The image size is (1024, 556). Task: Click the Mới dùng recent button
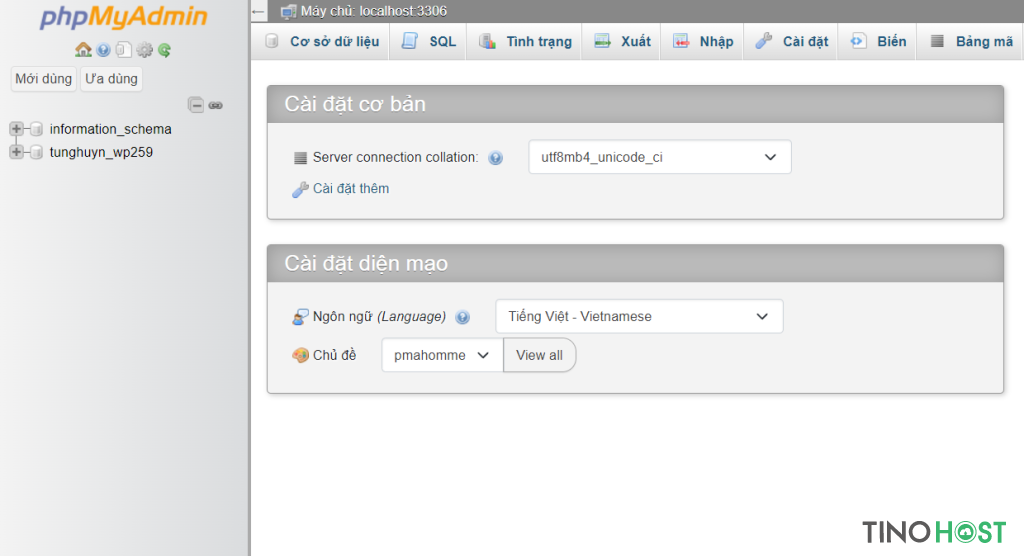tap(43, 78)
